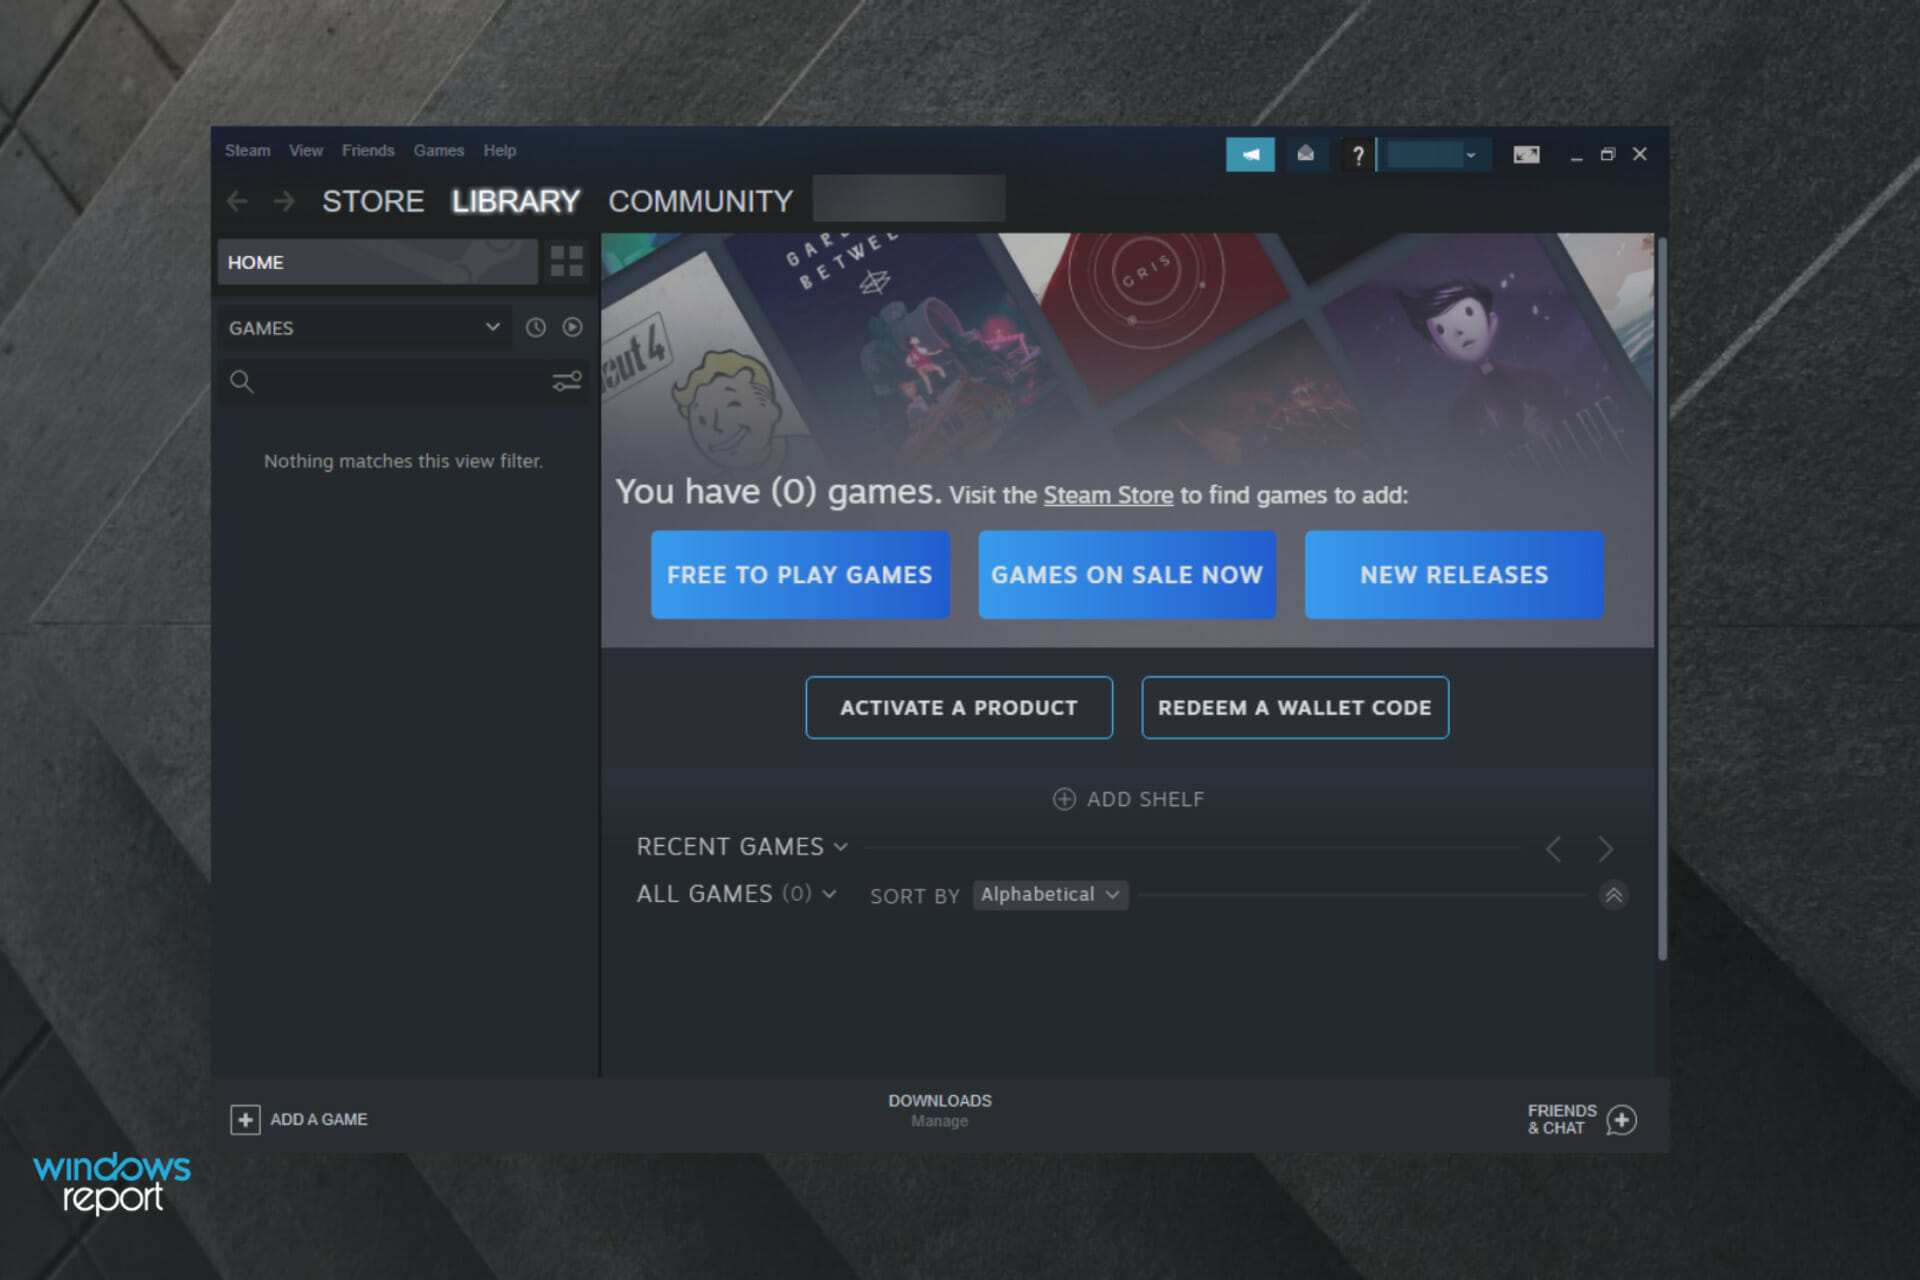Click the back navigation arrow icon
The image size is (1920, 1280).
click(236, 199)
